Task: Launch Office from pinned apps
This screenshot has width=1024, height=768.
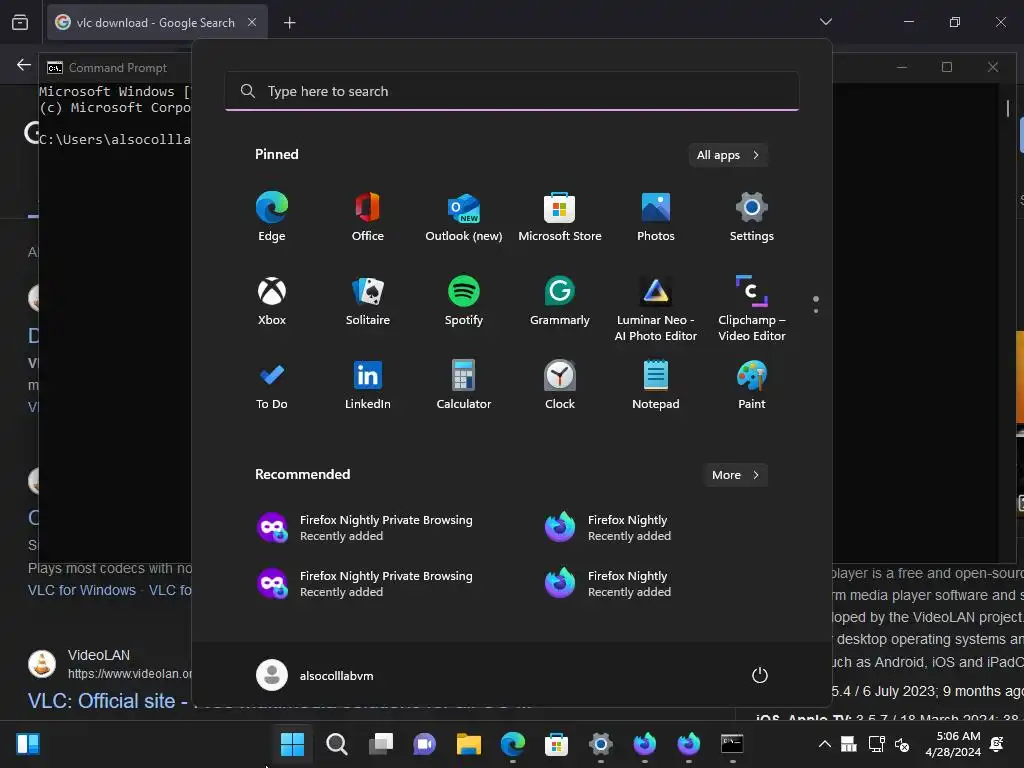Action: click(368, 217)
